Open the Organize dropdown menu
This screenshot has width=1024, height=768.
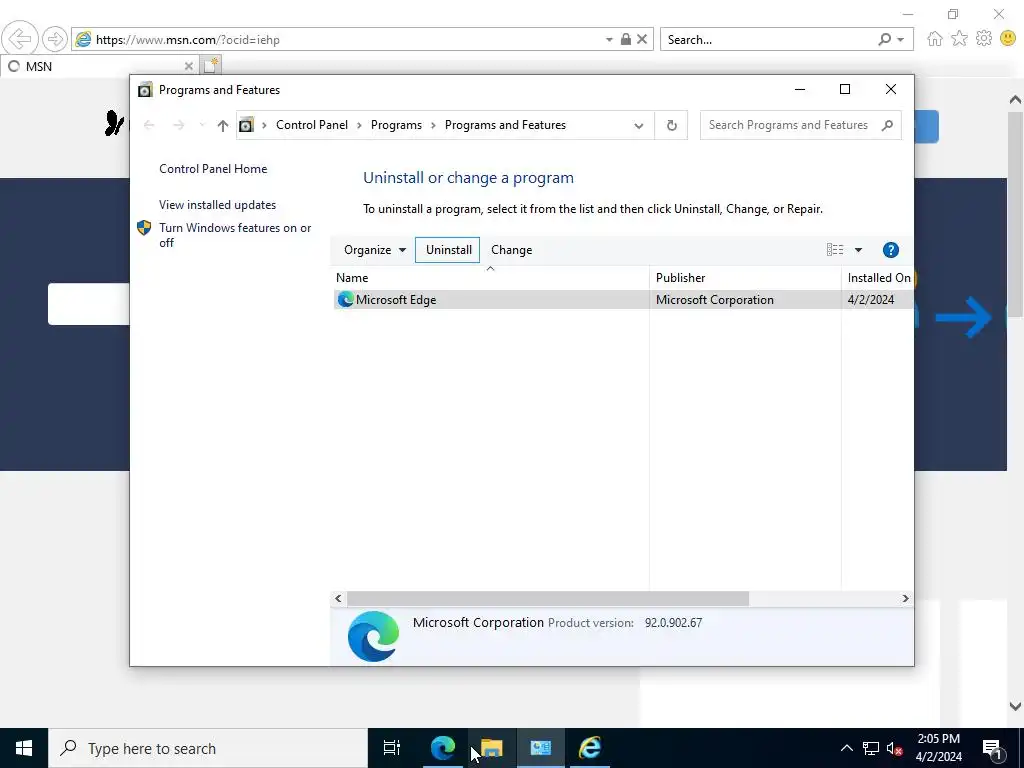pyautogui.click(x=375, y=250)
